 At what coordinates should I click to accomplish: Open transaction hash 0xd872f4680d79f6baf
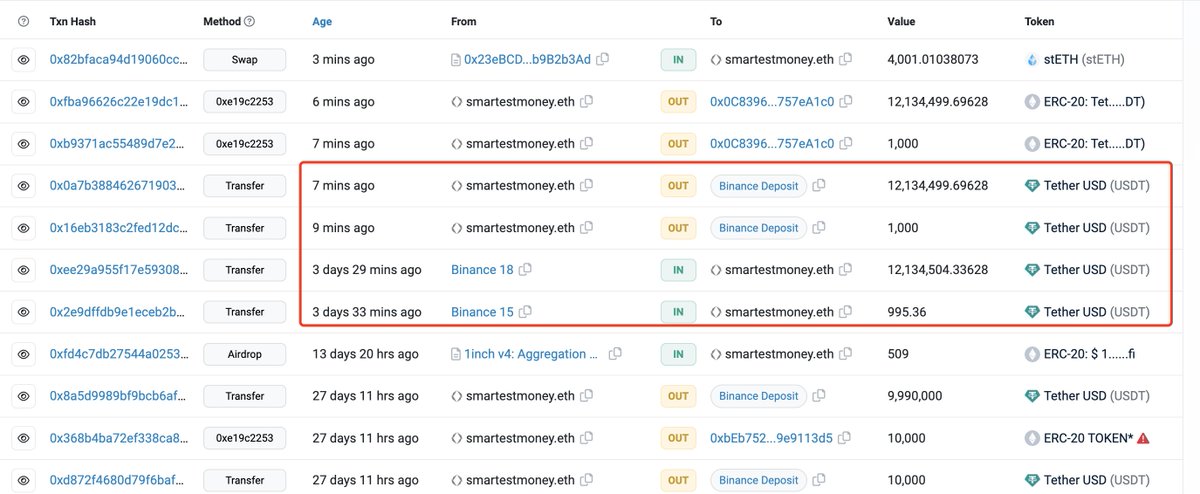click(118, 480)
